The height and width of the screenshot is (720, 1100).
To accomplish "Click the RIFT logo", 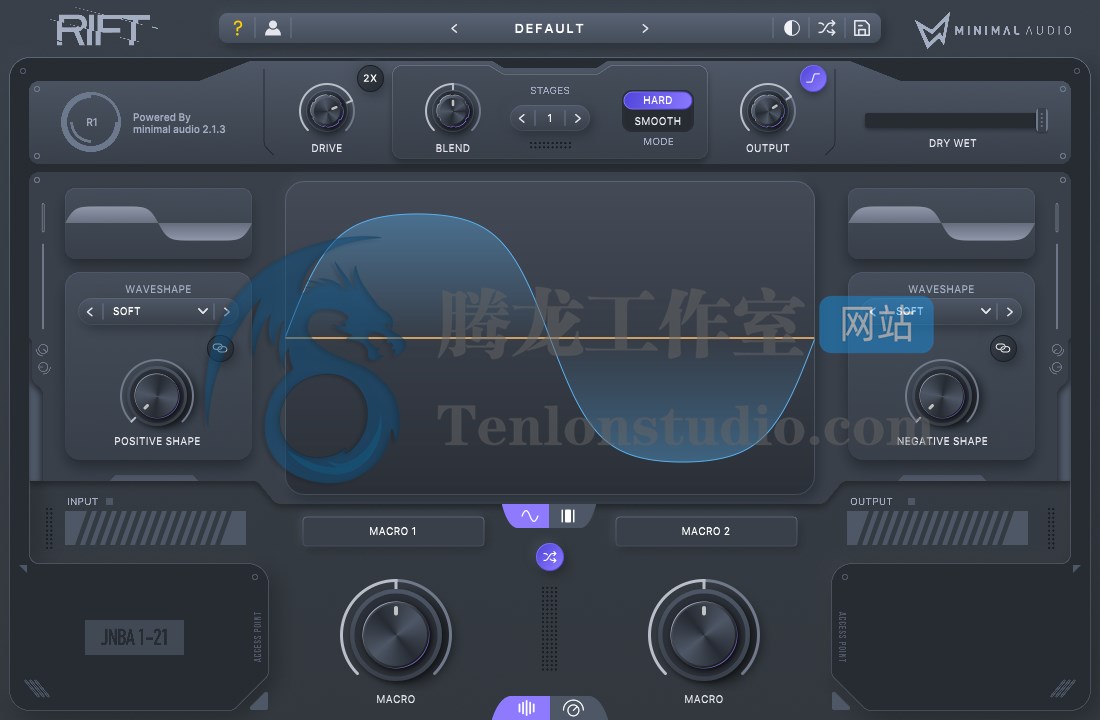I will coord(103,29).
